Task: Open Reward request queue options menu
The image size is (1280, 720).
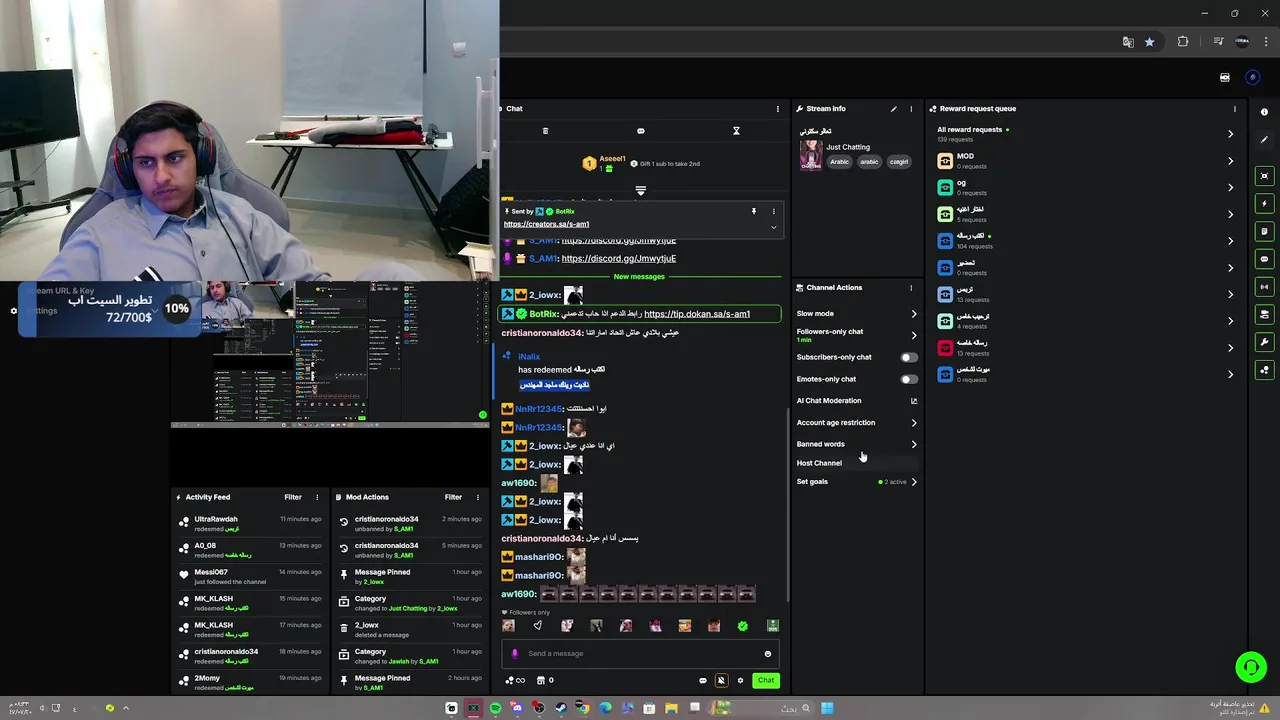Action: point(1235,109)
